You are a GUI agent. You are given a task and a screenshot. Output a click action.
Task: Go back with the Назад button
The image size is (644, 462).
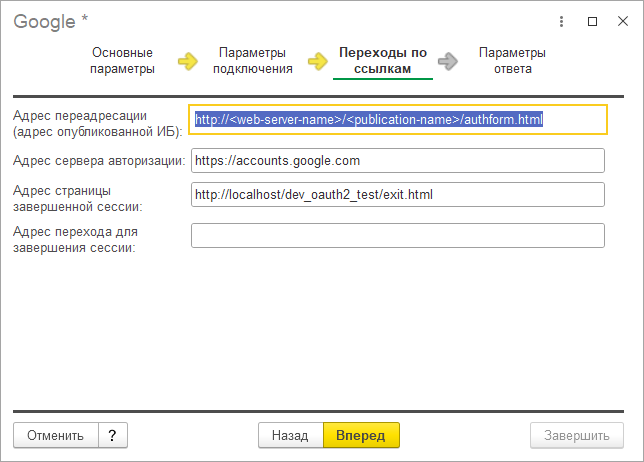[x=290, y=435]
